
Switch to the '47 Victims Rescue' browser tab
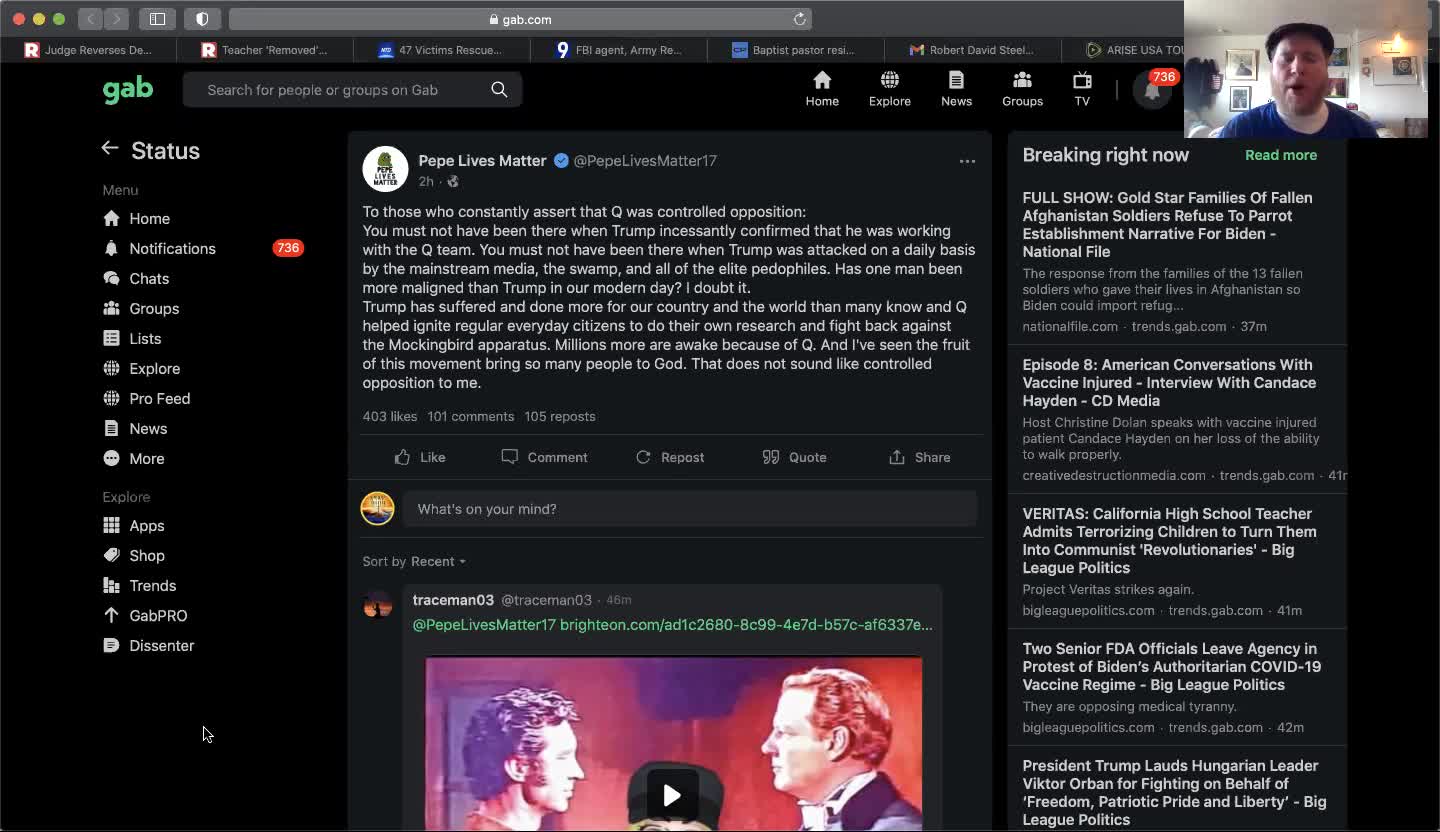[x=441, y=50]
